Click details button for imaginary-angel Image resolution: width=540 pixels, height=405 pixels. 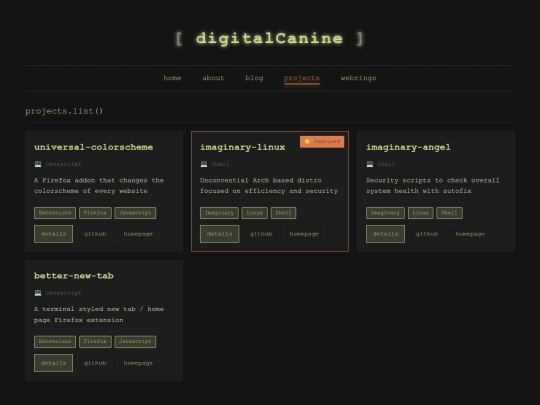pos(385,234)
